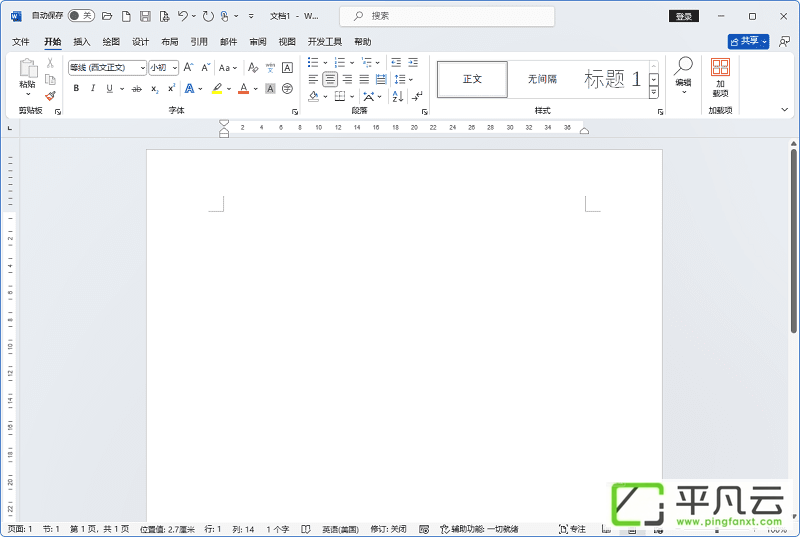
Task: Click the enclosed character (字) icon
Action: pos(287,89)
